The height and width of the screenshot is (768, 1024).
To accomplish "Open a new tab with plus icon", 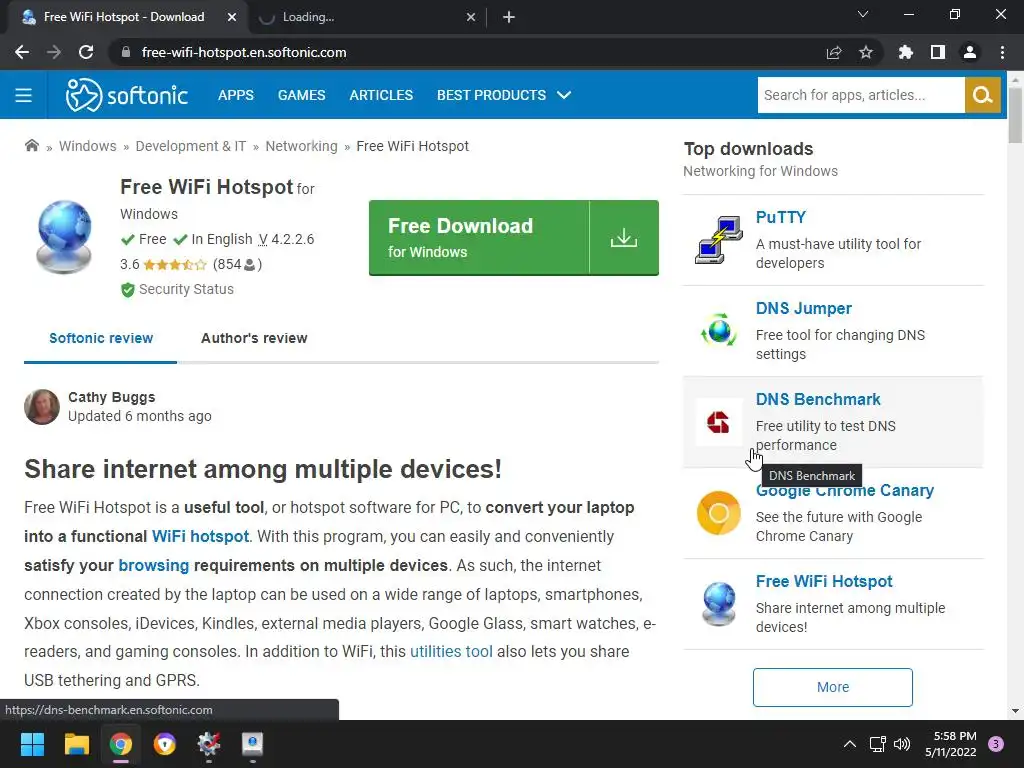I will point(509,17).
